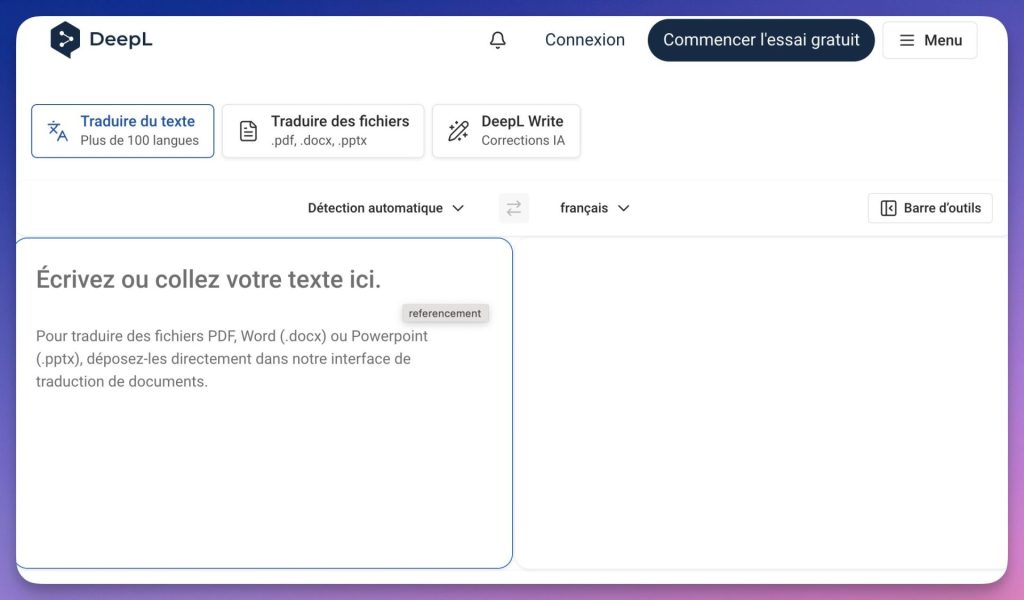Select the referencement suggestion chip
Image resolution: width=1024 pixels, height=600 pixels.
click(445, 312)
